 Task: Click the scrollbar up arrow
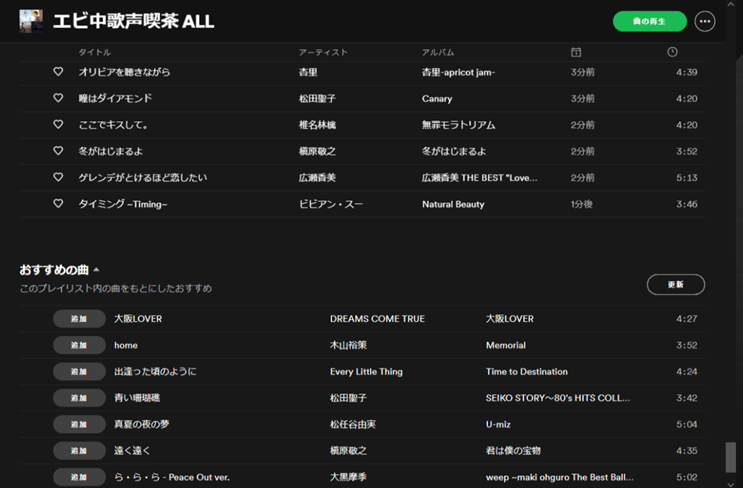click(731, 4)
